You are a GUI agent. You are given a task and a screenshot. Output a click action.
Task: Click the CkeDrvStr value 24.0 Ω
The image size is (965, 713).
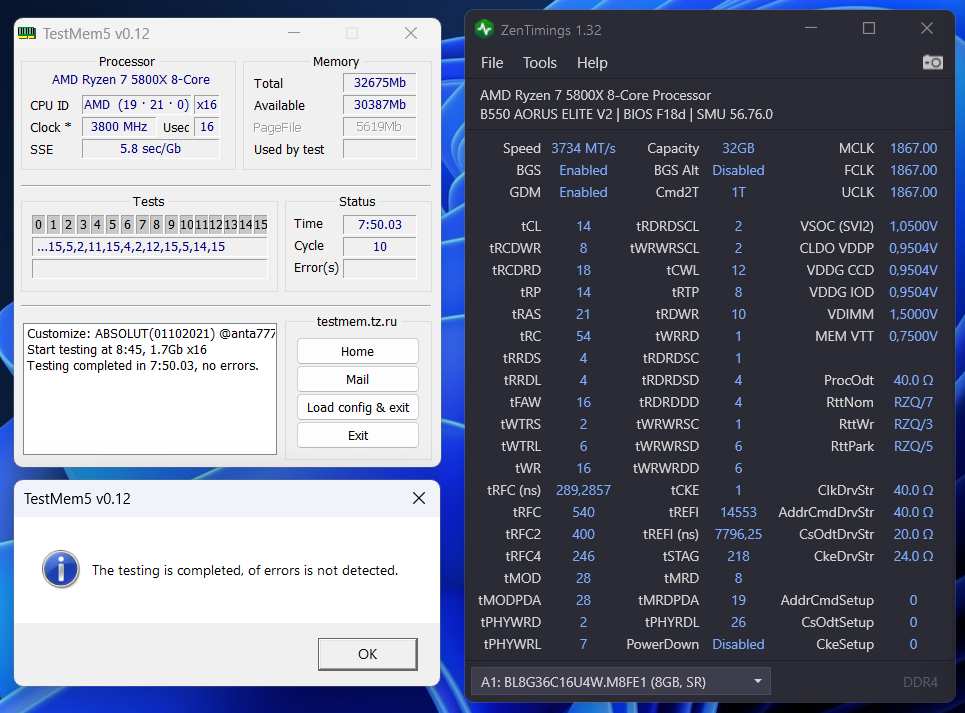point(913,556)
